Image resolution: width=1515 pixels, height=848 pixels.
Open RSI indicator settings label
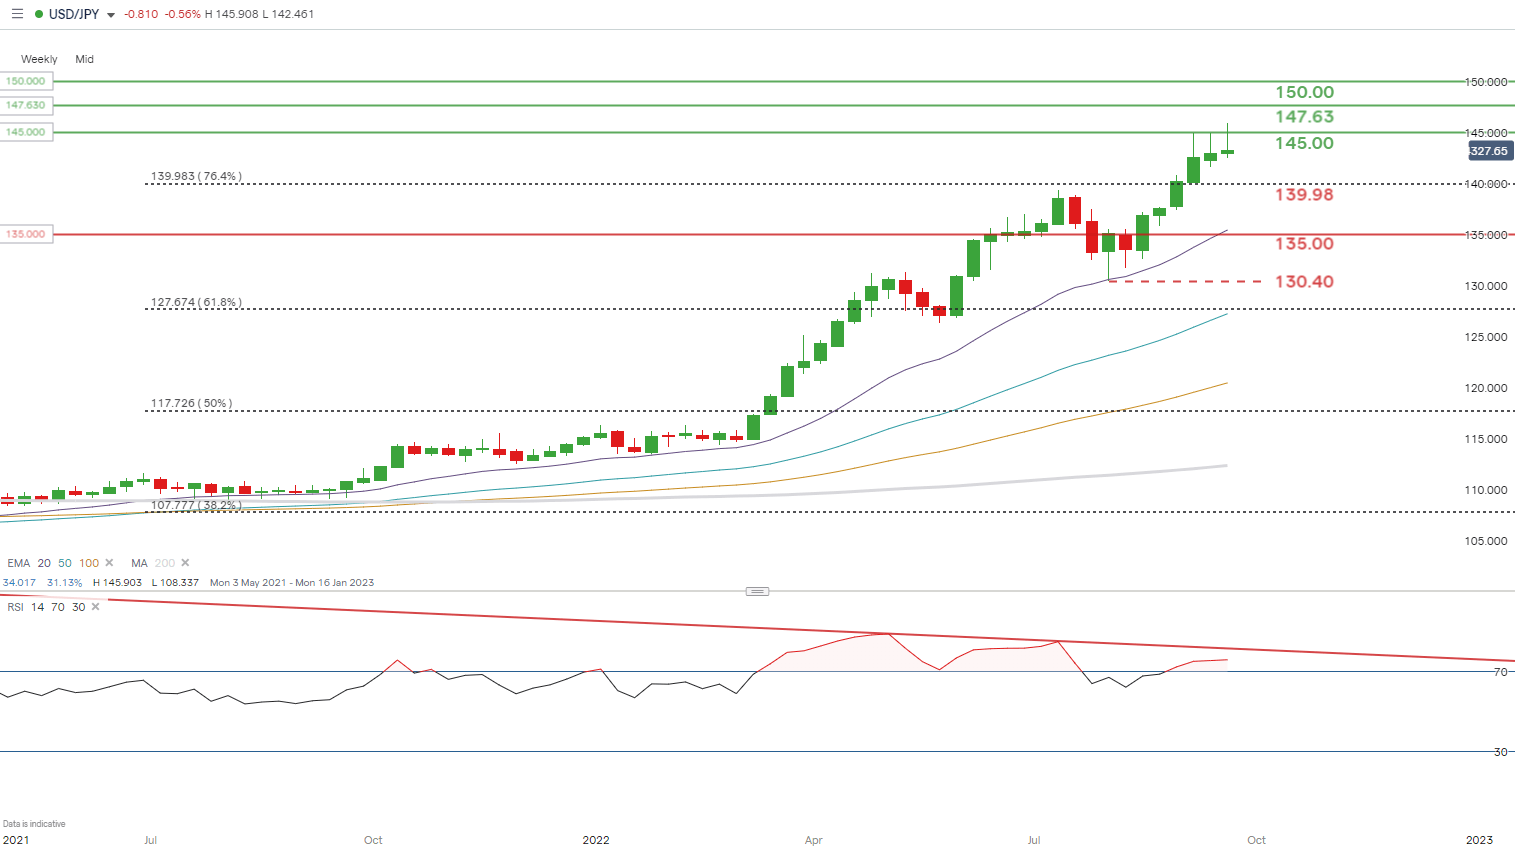point(15,607)
